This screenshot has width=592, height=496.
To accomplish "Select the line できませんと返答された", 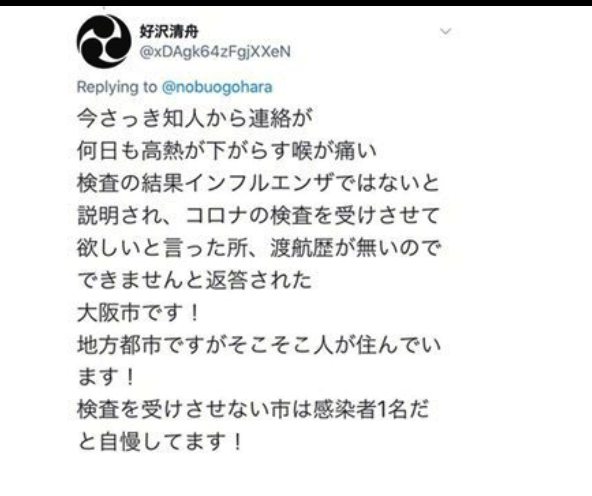I will (x=194, y=280).
